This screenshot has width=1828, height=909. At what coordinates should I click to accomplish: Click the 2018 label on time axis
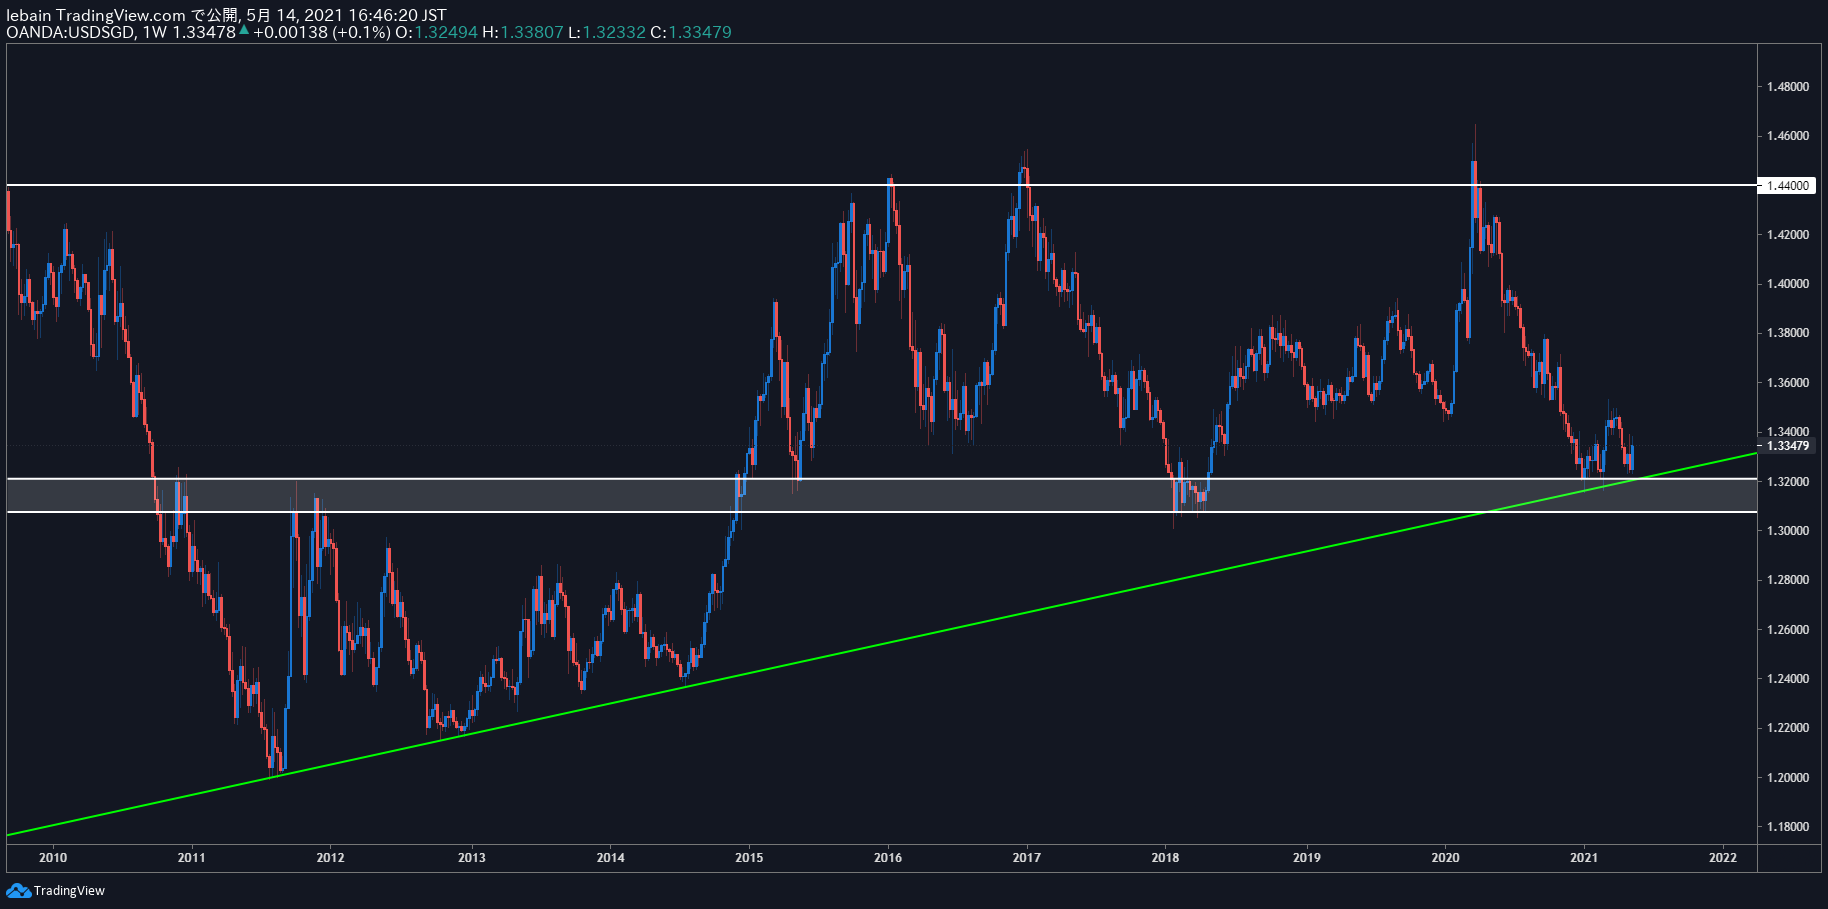1165,857
